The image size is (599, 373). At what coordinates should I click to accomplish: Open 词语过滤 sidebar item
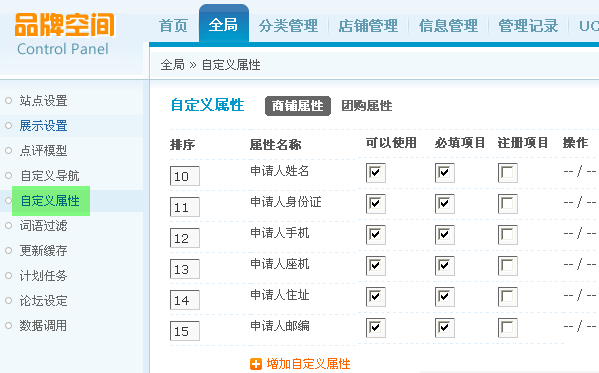(44, 226)
